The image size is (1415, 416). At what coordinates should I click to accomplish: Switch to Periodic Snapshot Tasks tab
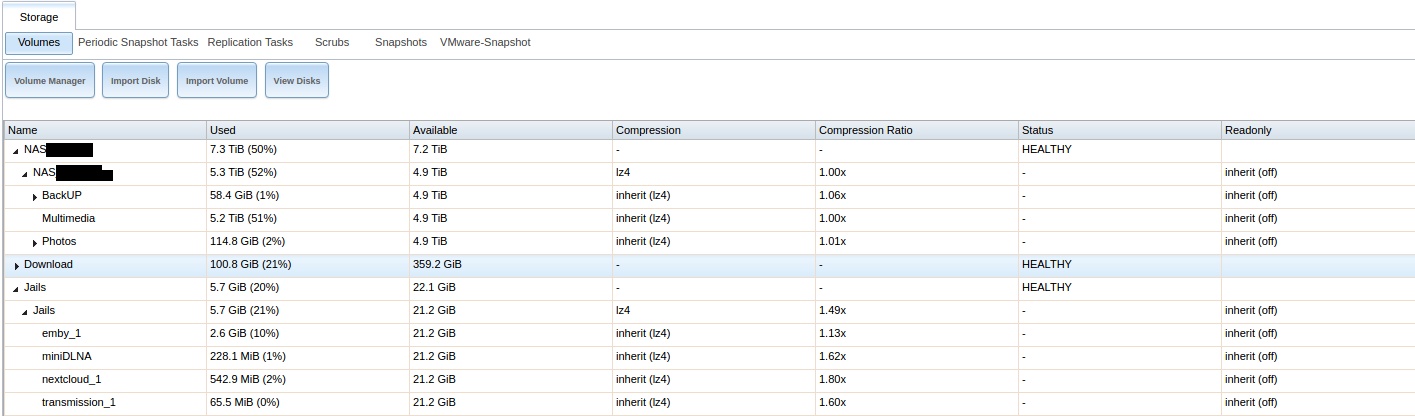138,42
